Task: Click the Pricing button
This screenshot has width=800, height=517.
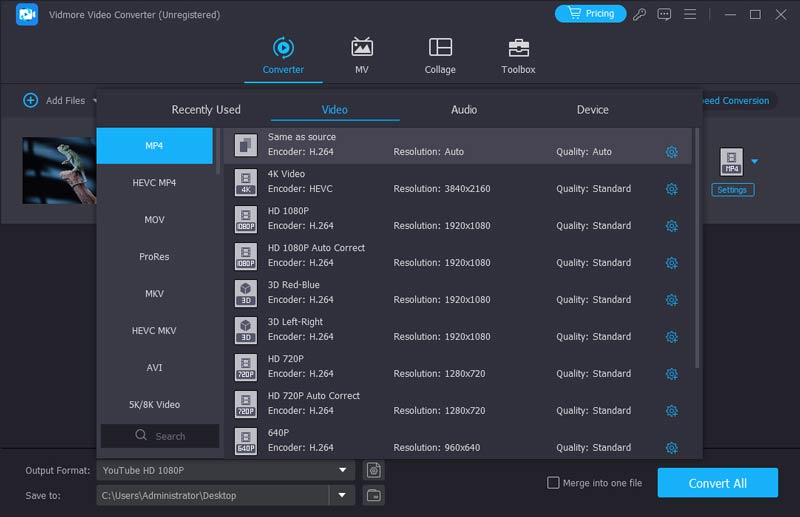Action: coord(590,14)
